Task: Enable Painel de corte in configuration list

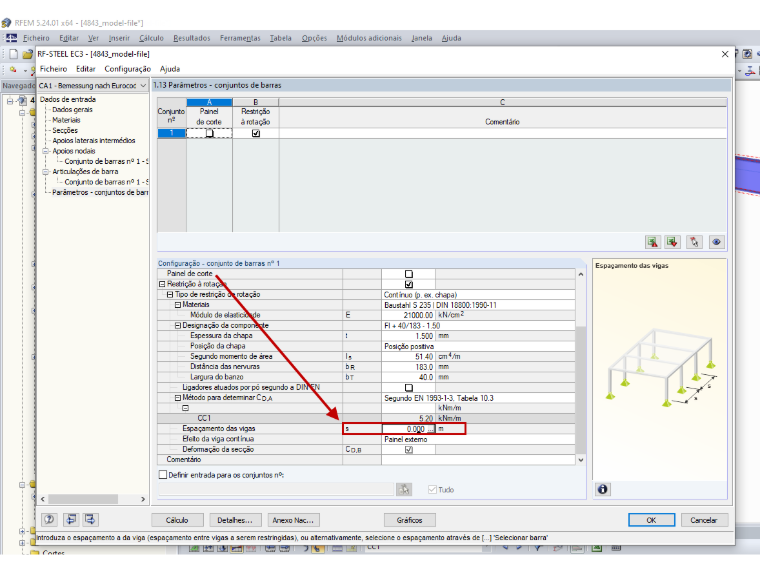Action: 409,274
